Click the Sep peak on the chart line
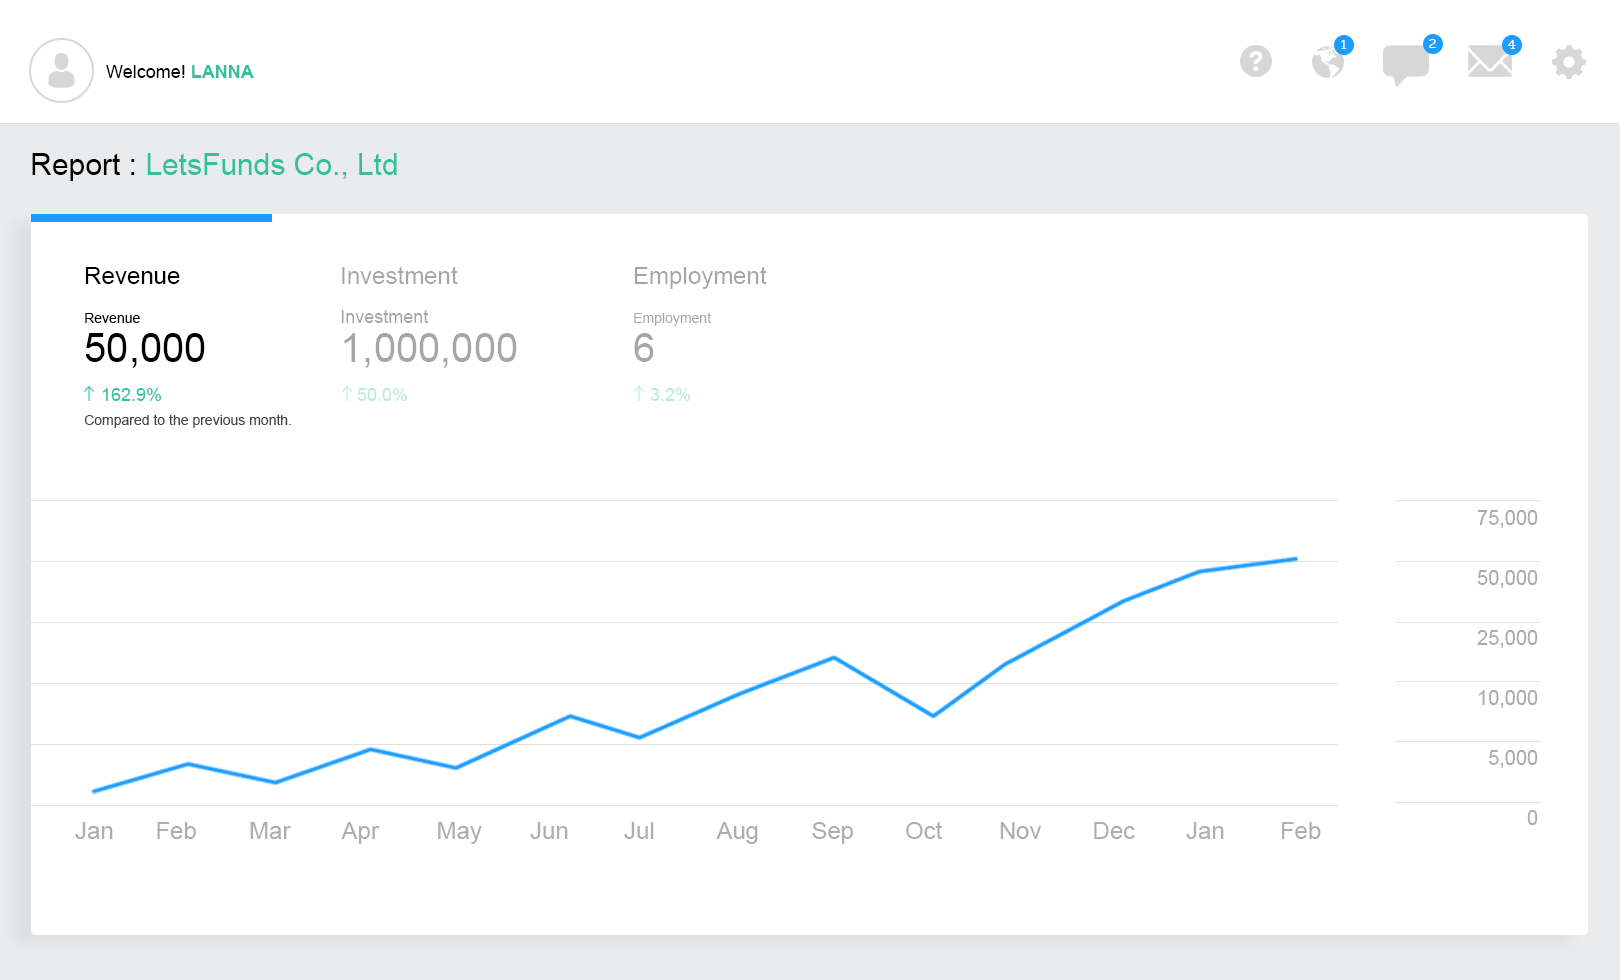This screenshot has width=1620, height=980. point(834,658)
